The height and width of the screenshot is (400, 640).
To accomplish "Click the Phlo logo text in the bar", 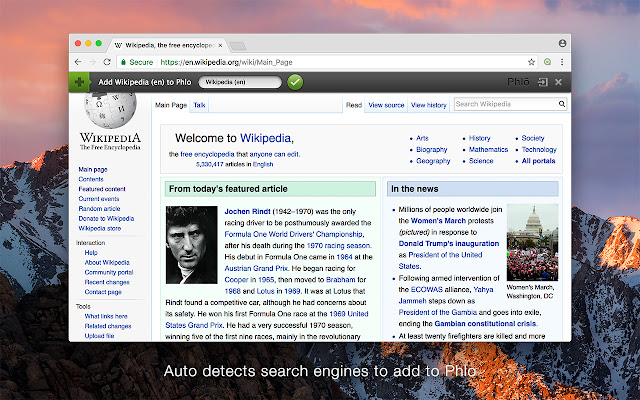I will (518, 82).
